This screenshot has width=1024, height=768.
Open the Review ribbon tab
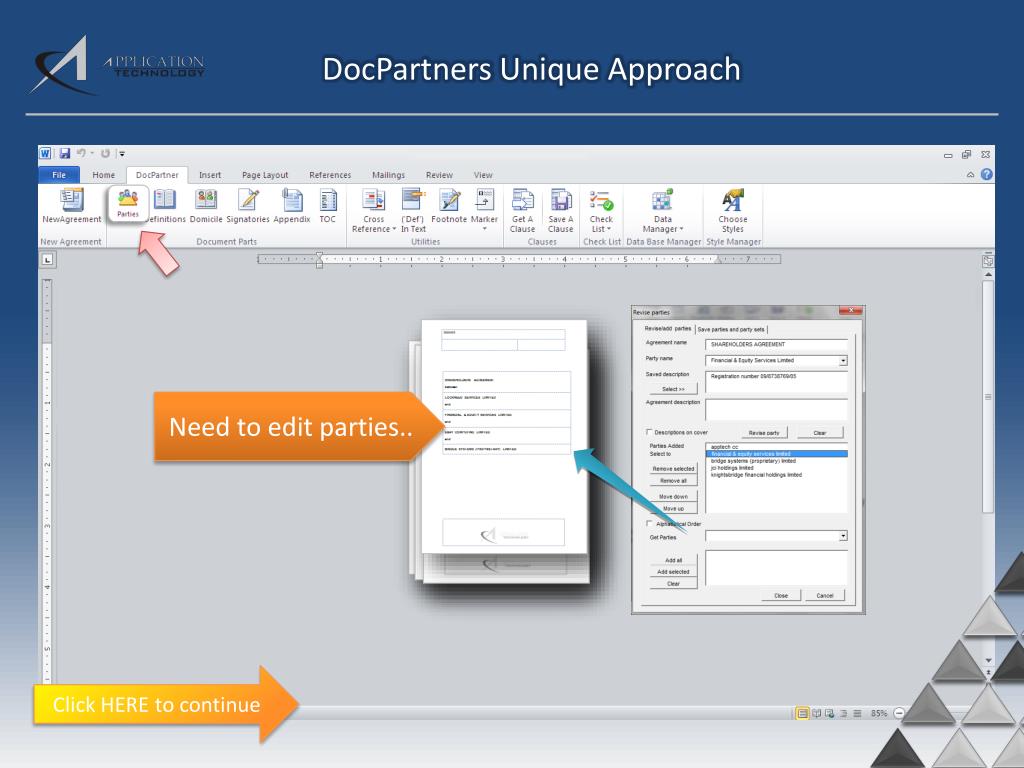(439, 175)
